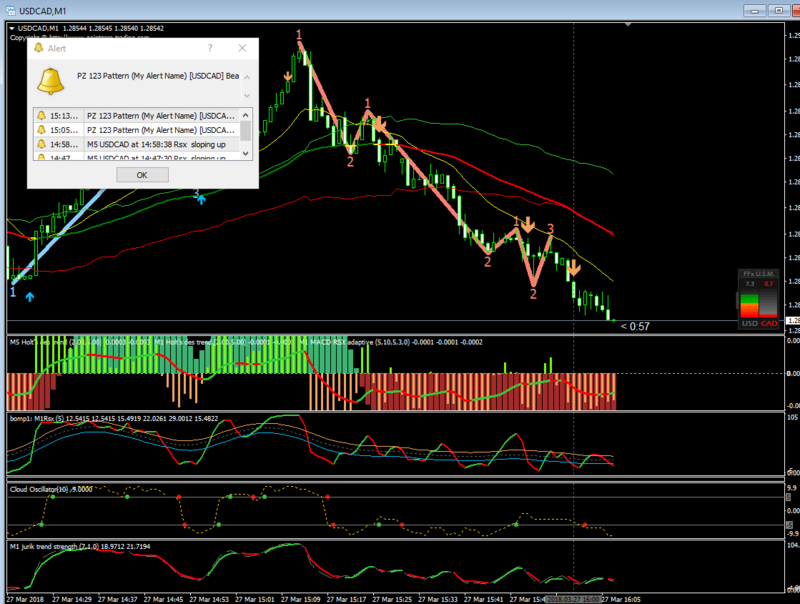Open Alert dialog help question mark

(x=210, y=48)
